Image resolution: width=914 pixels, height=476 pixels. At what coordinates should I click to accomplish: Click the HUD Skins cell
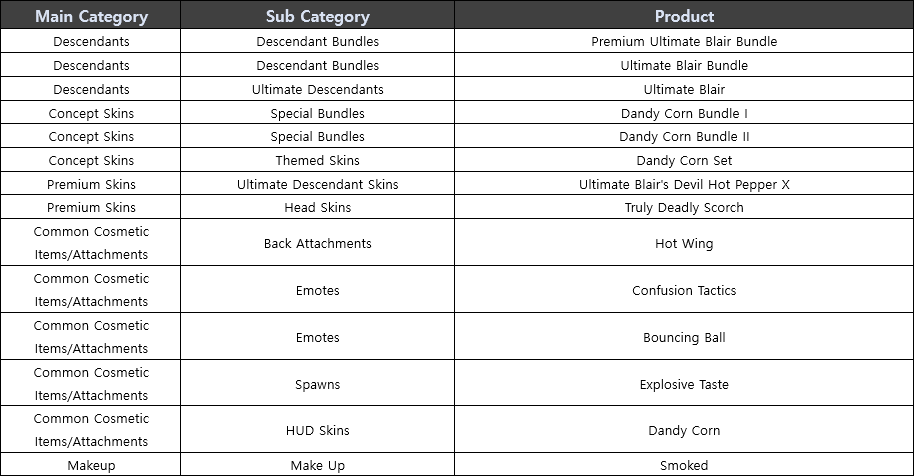coord(318,431)
